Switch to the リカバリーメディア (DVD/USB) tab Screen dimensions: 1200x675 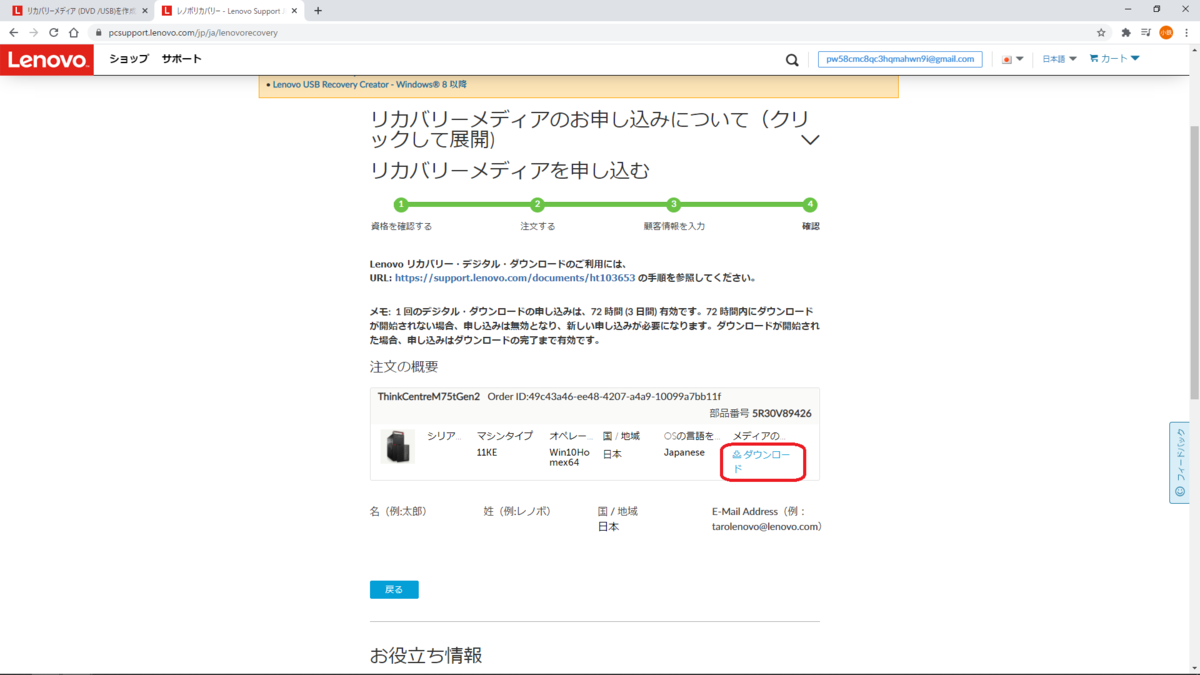pyautogui.click(x=70, y=11)
